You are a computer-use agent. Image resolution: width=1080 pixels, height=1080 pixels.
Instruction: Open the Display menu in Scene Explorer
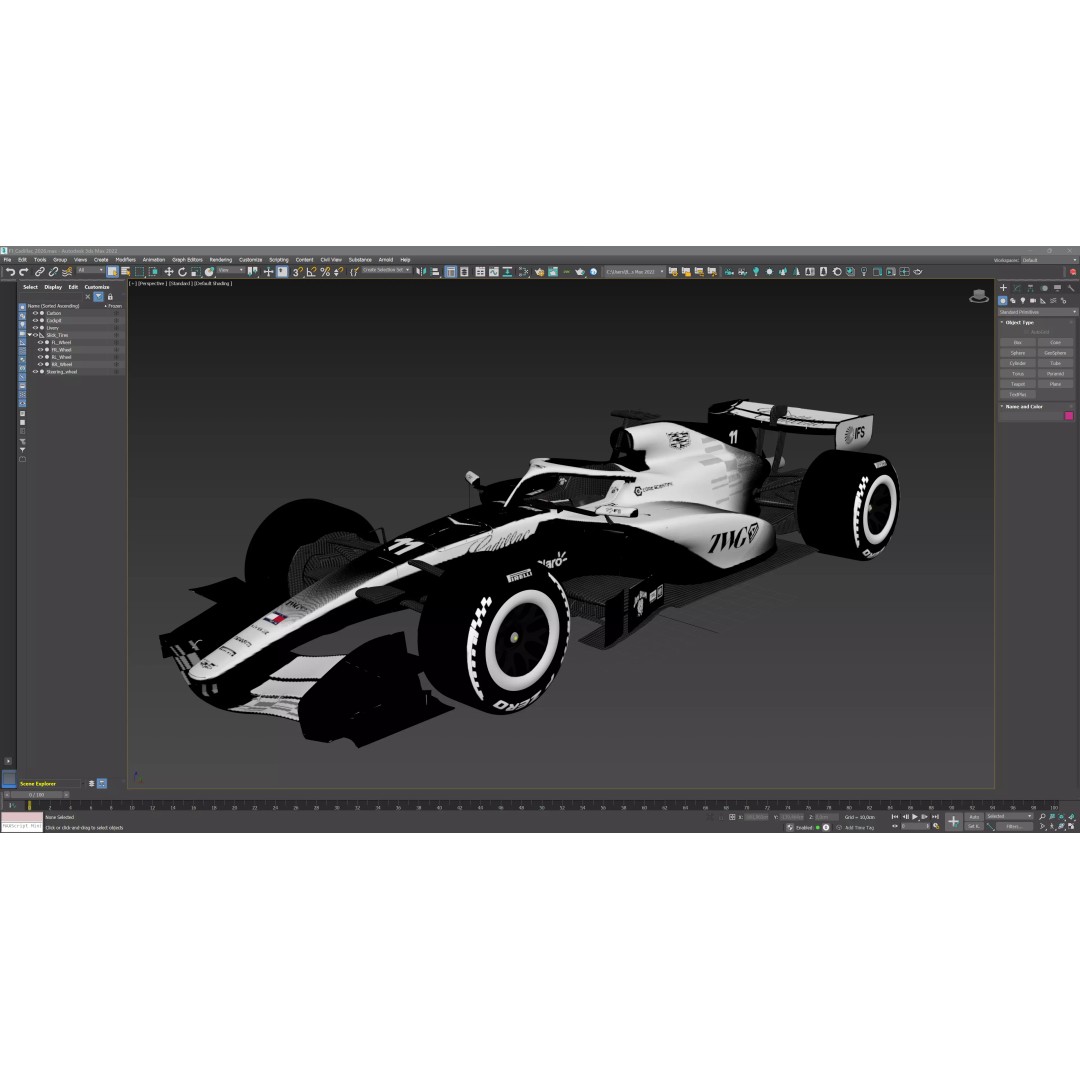tap(53, 287)
